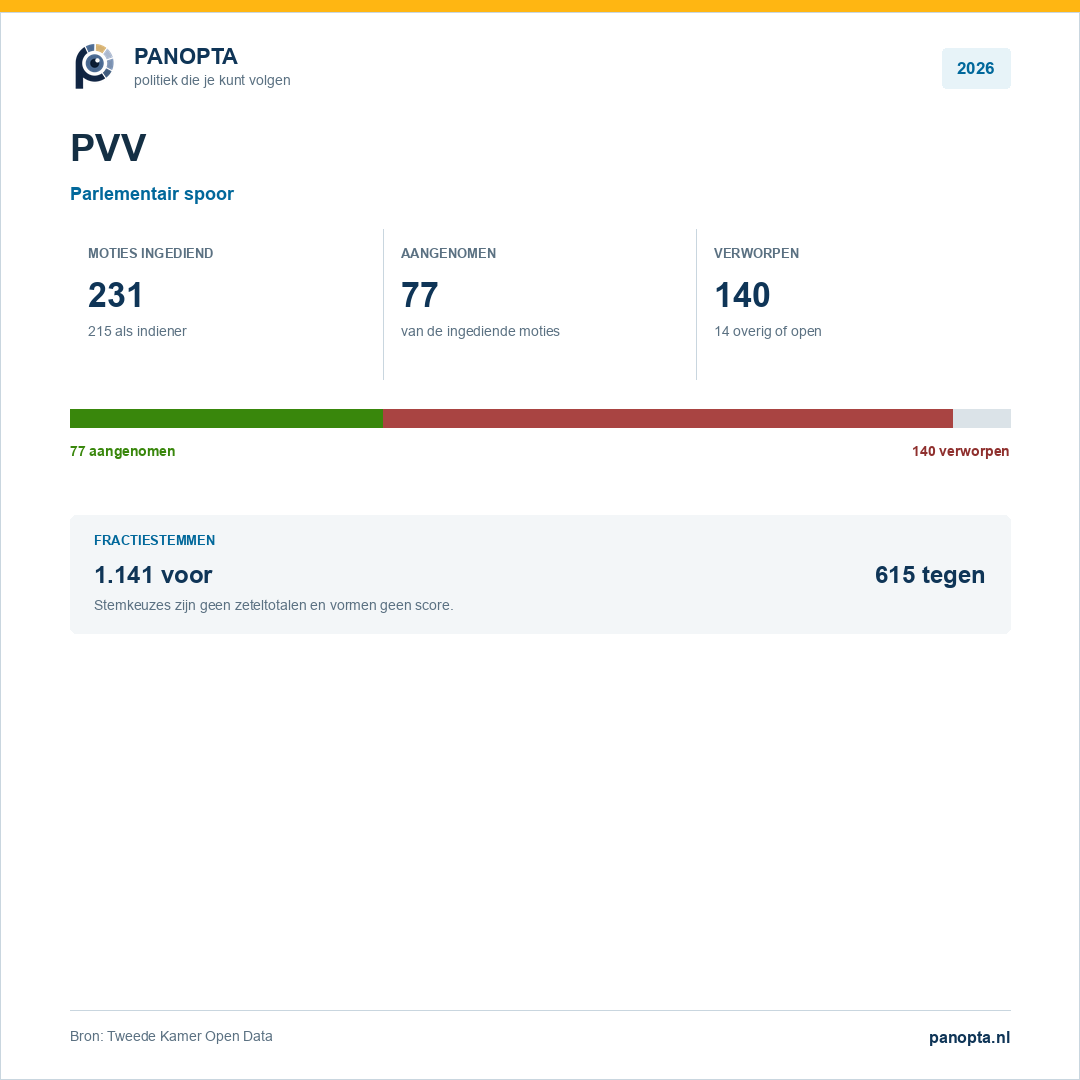Click the red verworpen bar segment
1080x1080 pixels.
(668, 418)
